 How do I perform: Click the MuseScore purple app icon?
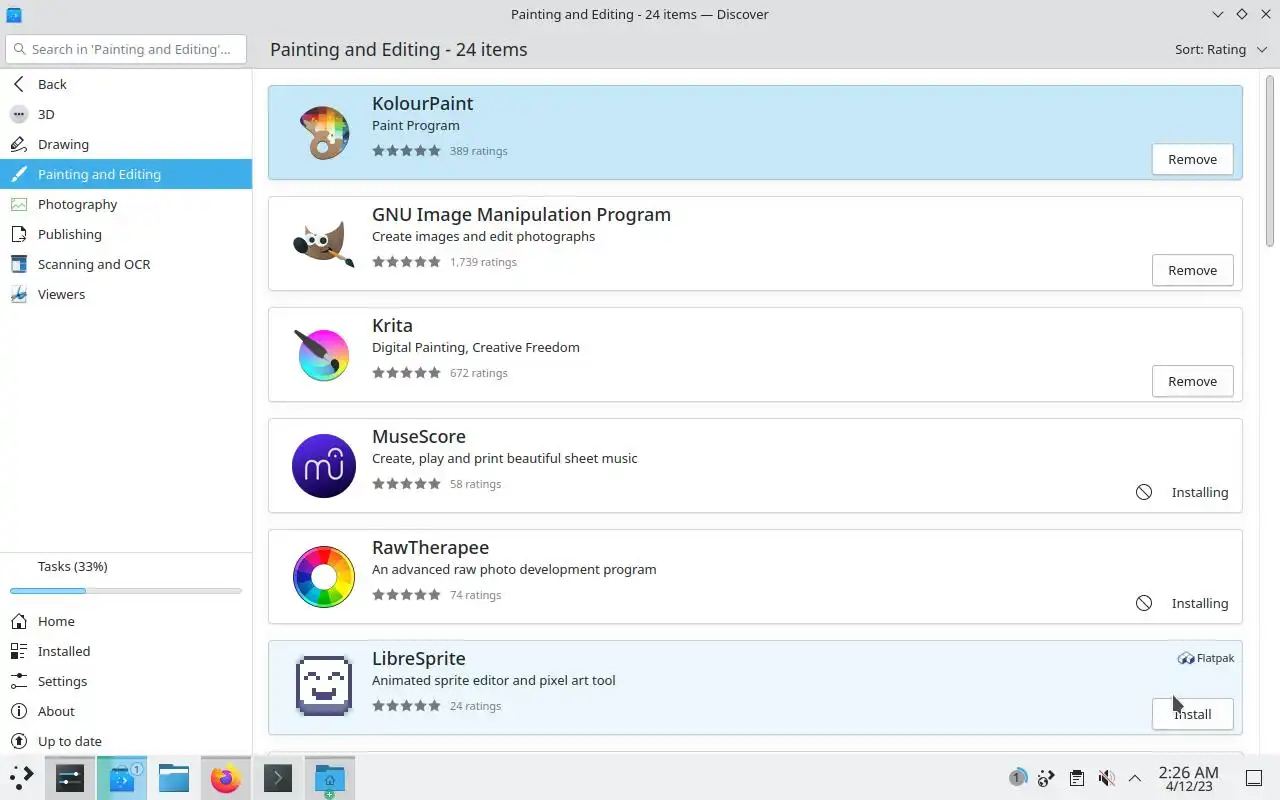point(324,466)
